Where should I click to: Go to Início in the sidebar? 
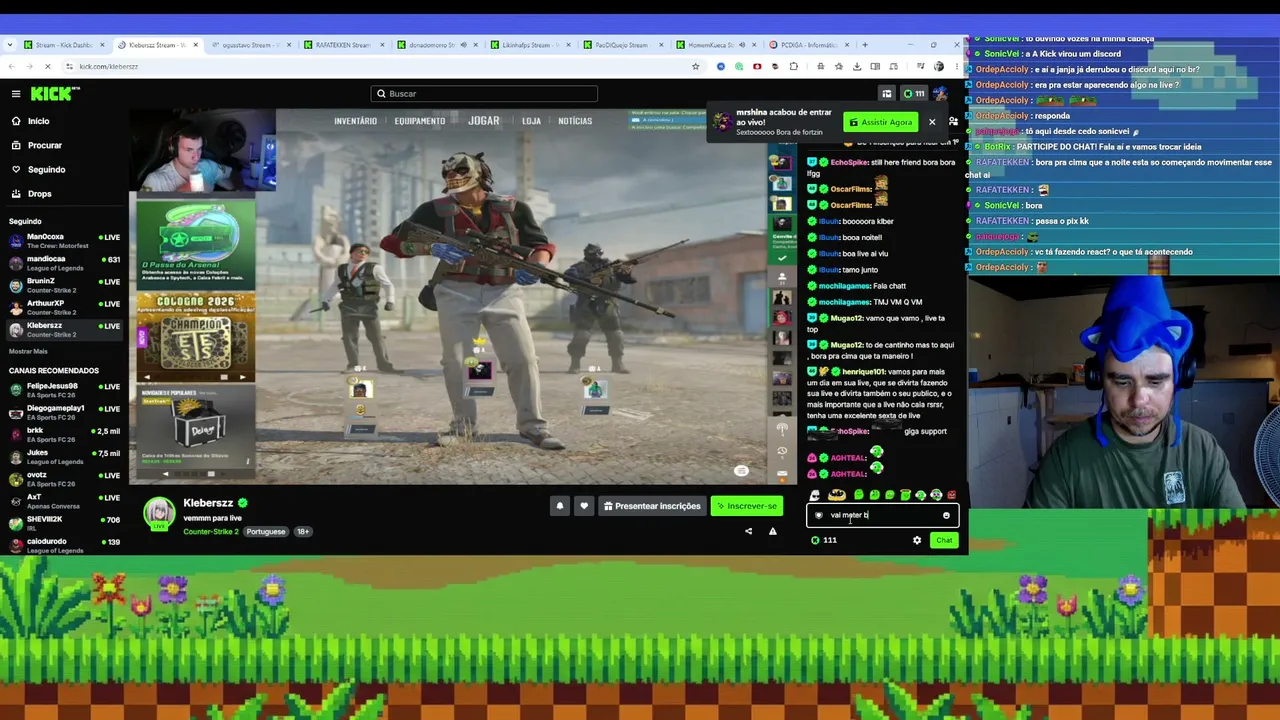pyautogui.click(x=38, y=121)
